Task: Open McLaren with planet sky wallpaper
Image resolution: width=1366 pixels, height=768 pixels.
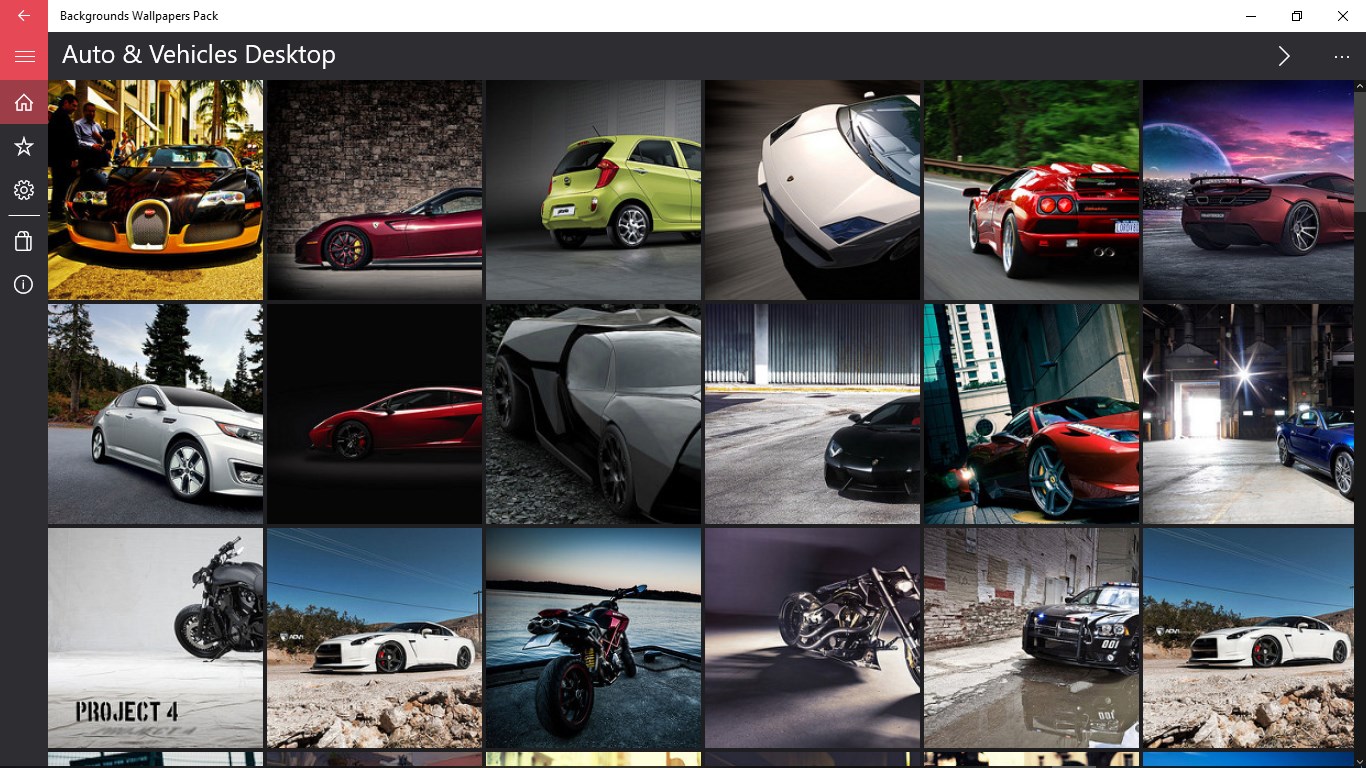Action: (1249, 190)
